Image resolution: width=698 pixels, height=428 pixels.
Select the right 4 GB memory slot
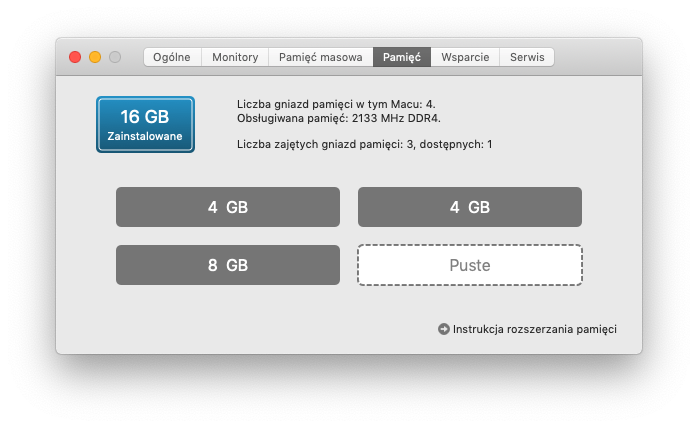click(x=470, y=207)
